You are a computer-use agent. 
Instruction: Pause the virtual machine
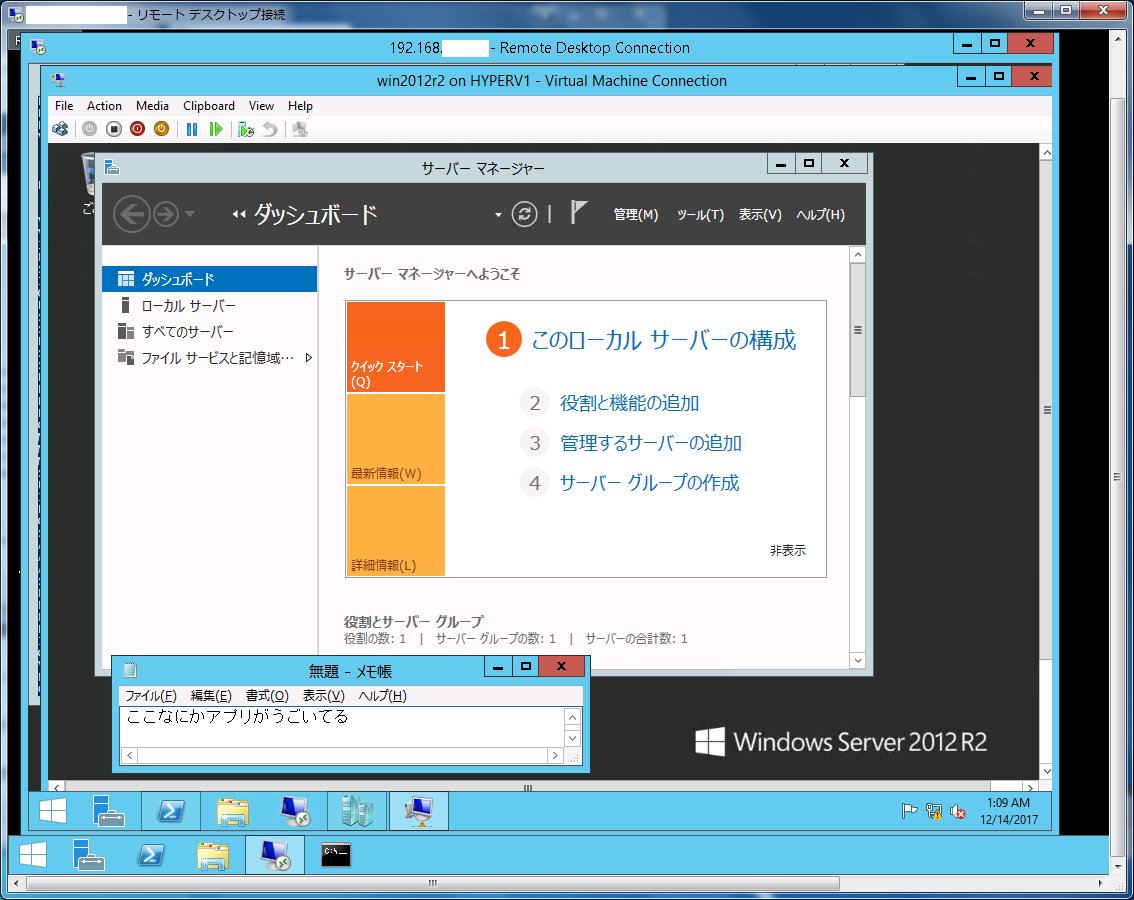coord(192,130)
